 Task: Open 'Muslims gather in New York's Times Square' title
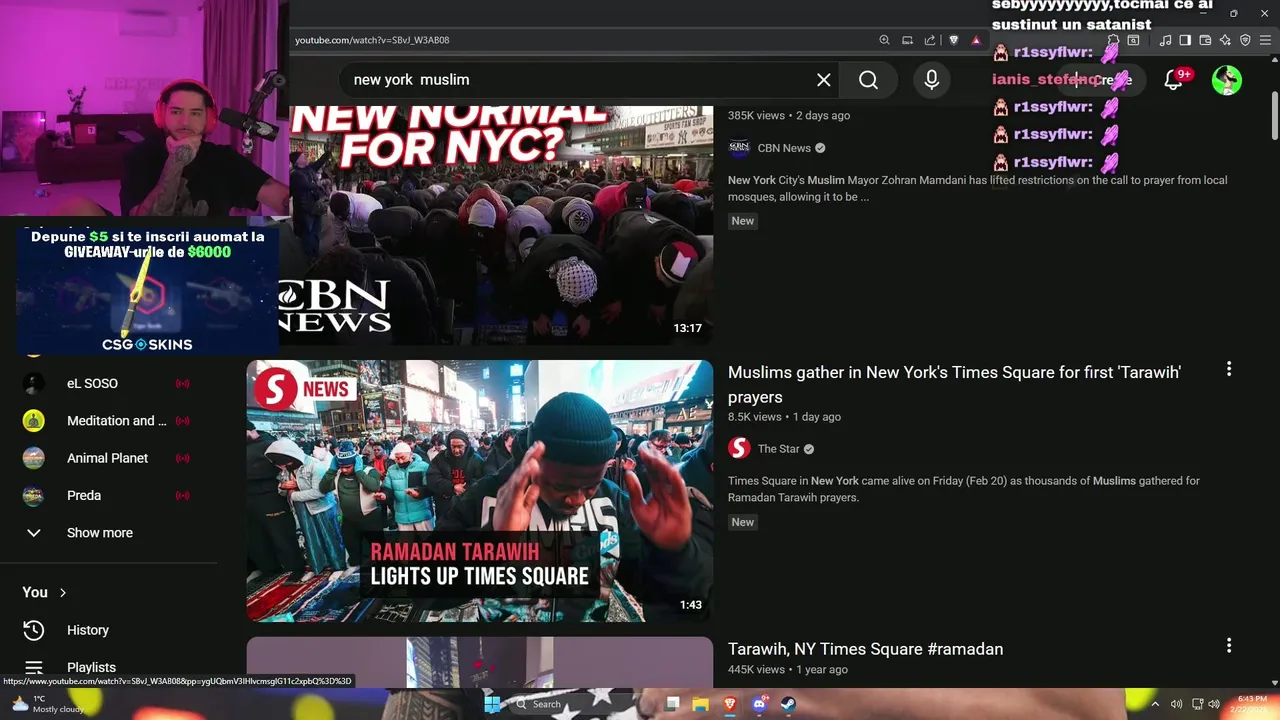(954, 384)
